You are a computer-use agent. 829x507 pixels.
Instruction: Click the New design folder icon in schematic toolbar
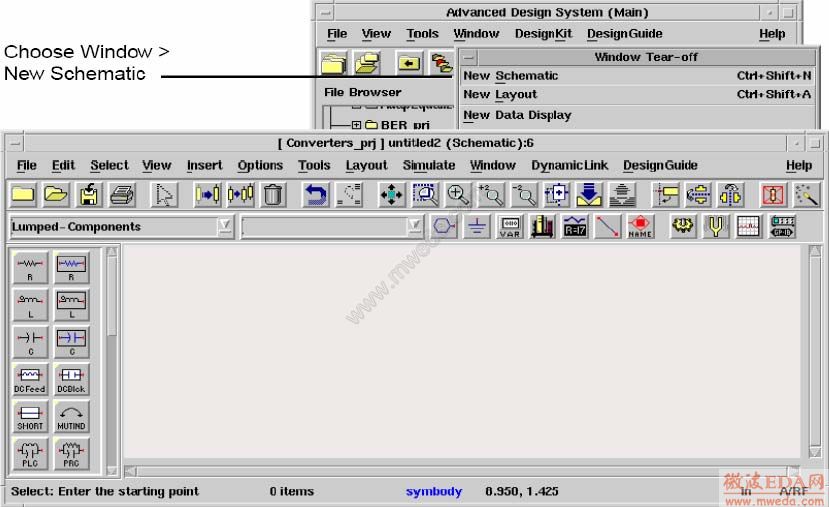(23, 195)
